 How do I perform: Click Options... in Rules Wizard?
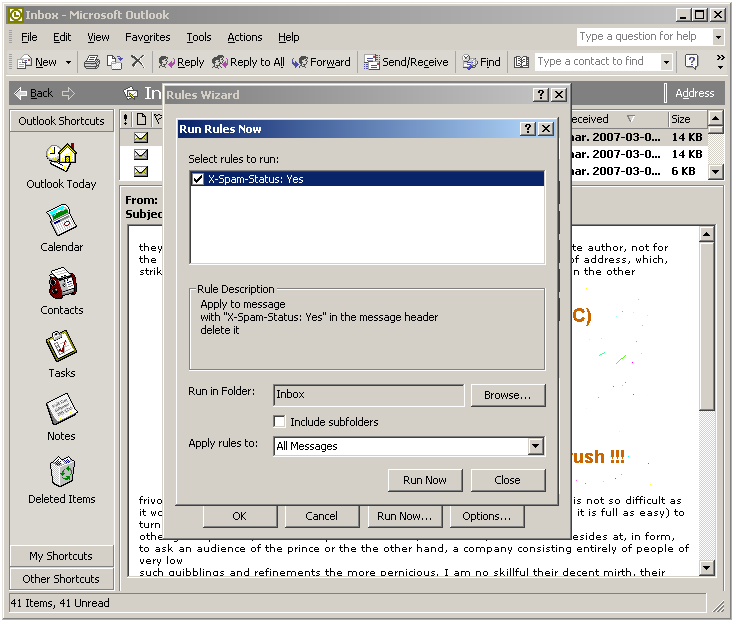[487, 516]
